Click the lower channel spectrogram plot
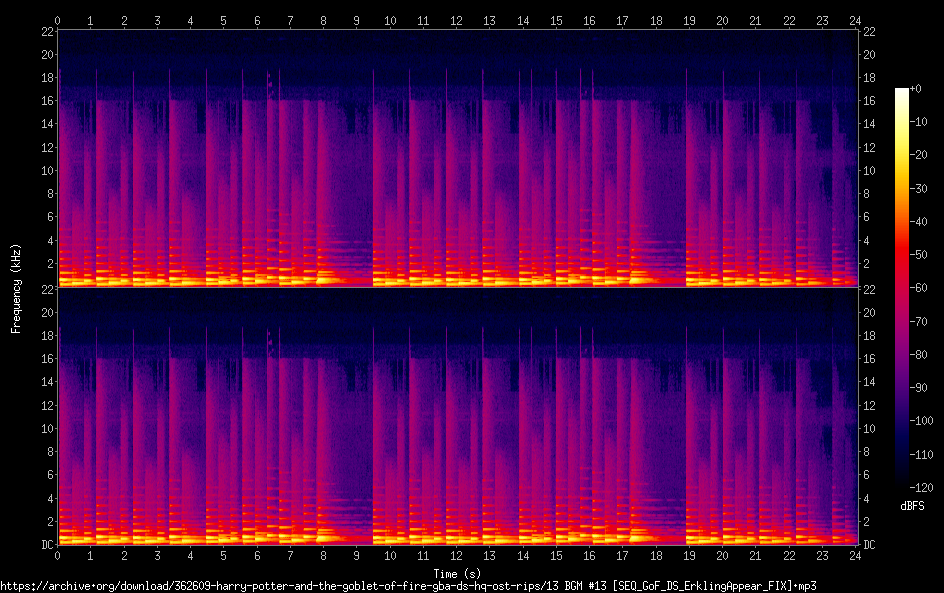The image size is (944, 593). click(458, 417)
